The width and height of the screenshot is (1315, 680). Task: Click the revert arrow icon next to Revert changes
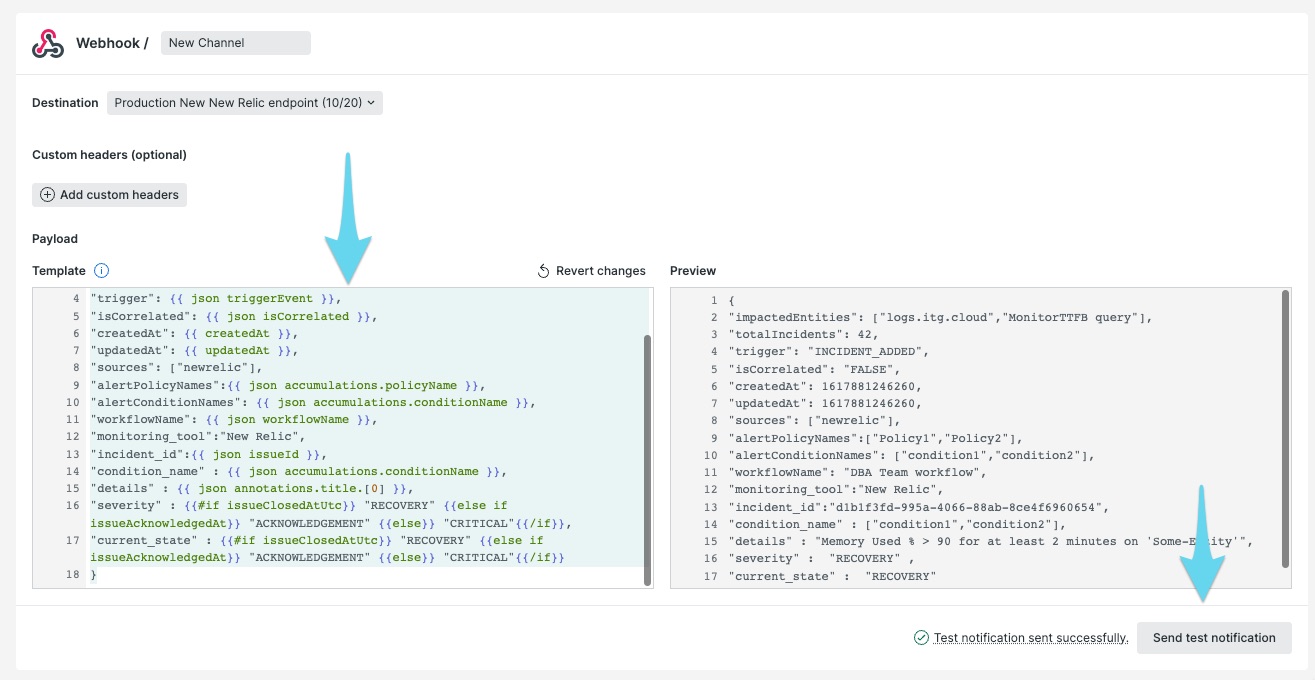pyautogui.click(x=541, y=270)
